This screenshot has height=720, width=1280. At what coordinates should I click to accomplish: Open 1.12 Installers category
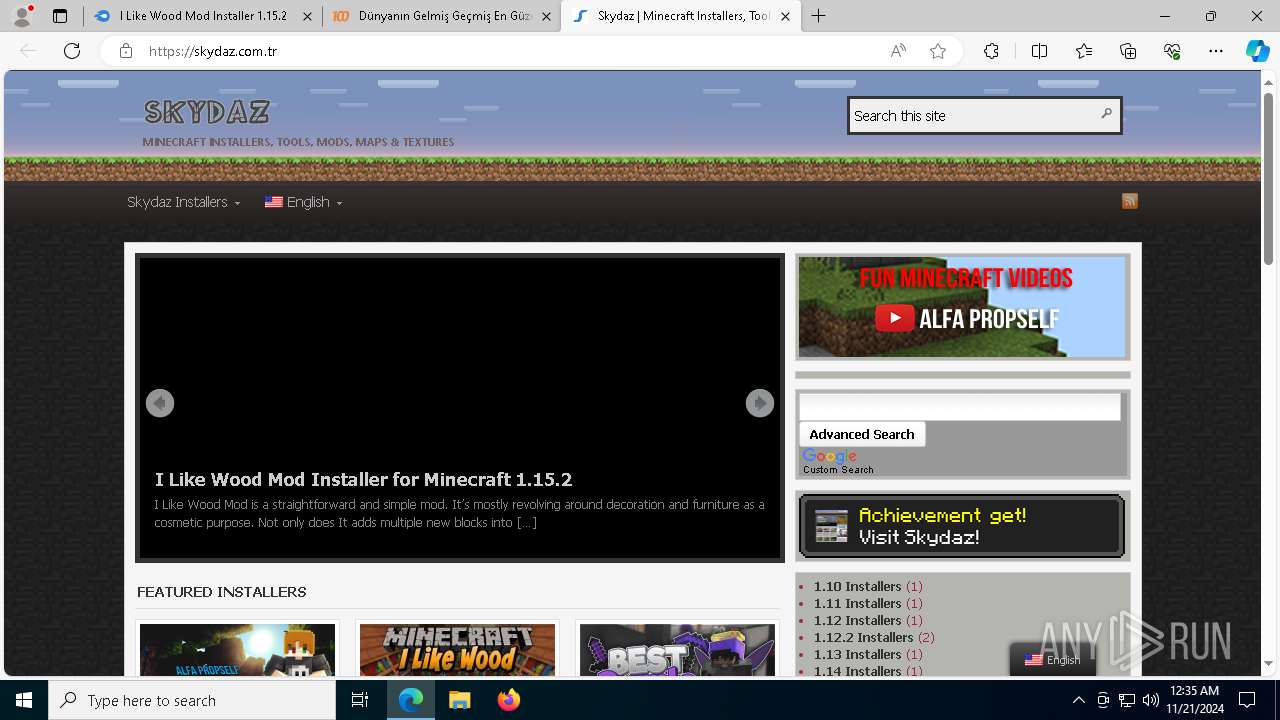point(857,620)
